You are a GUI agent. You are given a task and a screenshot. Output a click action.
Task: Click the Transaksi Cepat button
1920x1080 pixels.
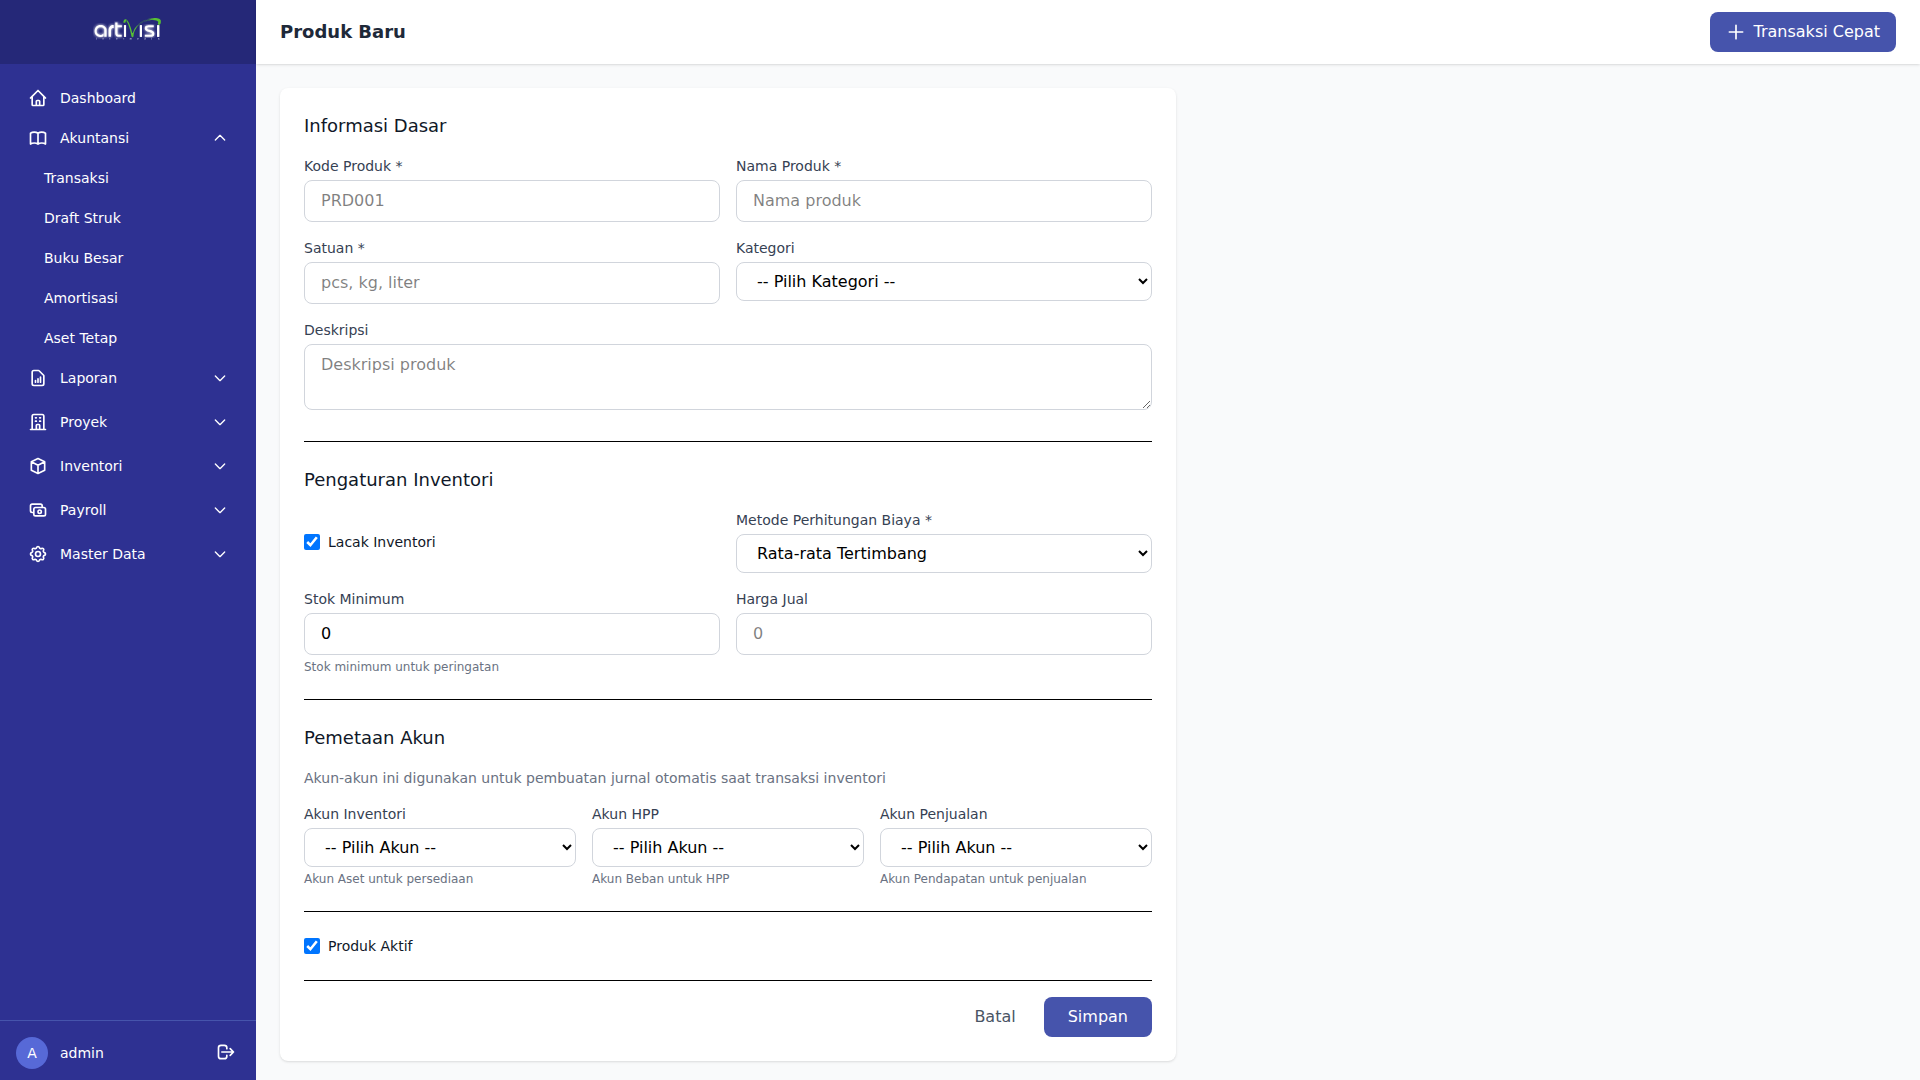(1802, 32)
